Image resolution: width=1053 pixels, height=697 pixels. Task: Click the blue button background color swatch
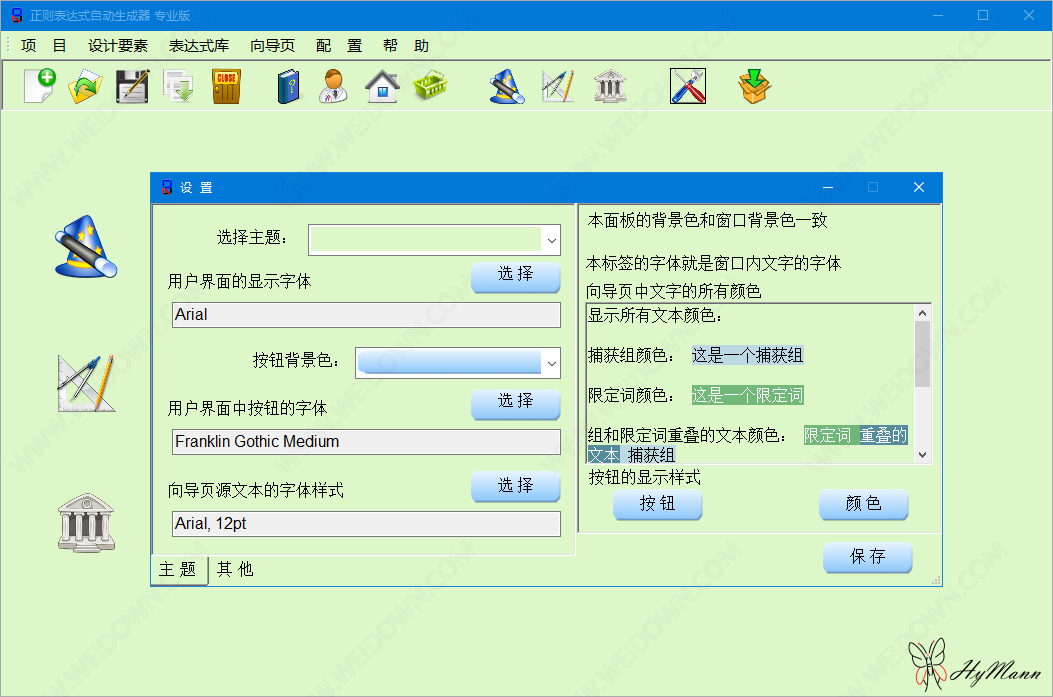449,363
